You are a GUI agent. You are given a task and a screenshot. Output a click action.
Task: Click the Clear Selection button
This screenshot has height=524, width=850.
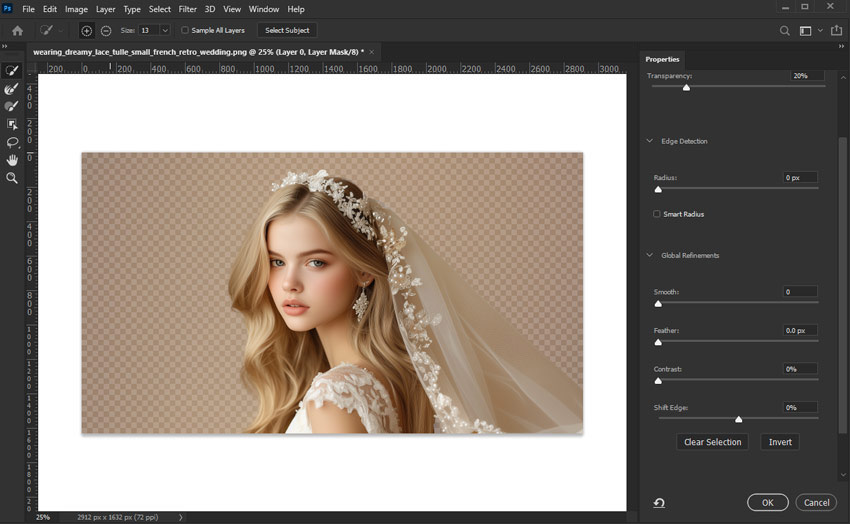tap(712, 442)
